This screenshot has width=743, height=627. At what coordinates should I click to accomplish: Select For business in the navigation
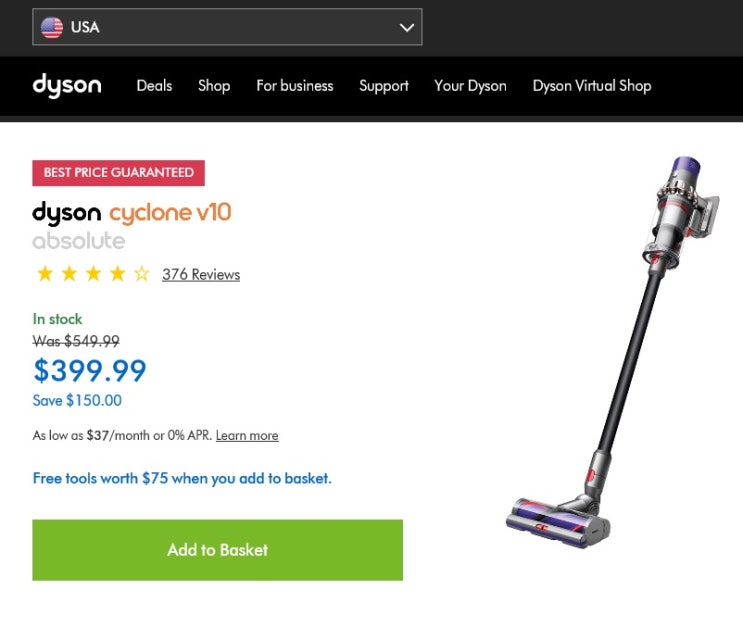(295, 86)
